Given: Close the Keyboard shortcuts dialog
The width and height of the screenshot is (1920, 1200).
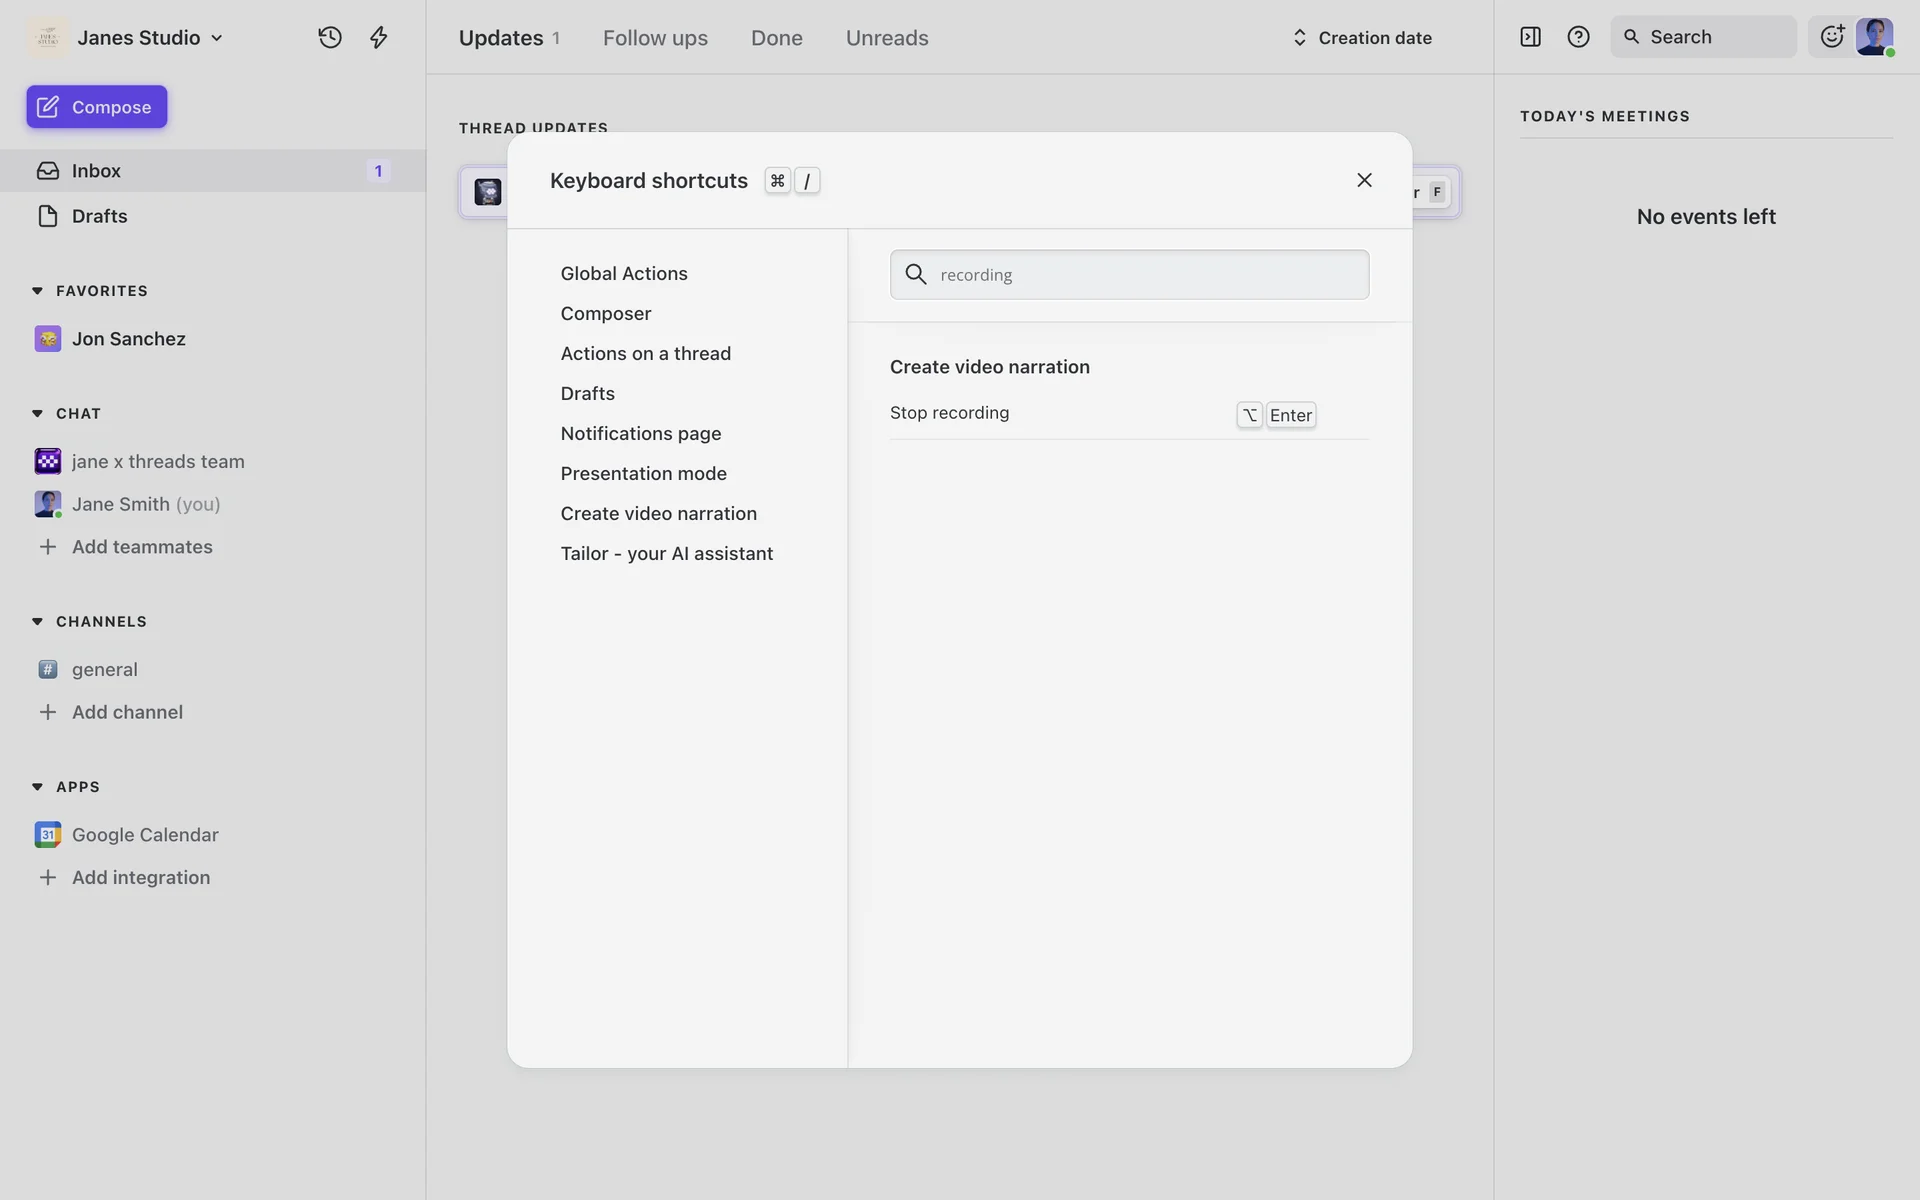Looking at the screenshot, I should 1364,180.
